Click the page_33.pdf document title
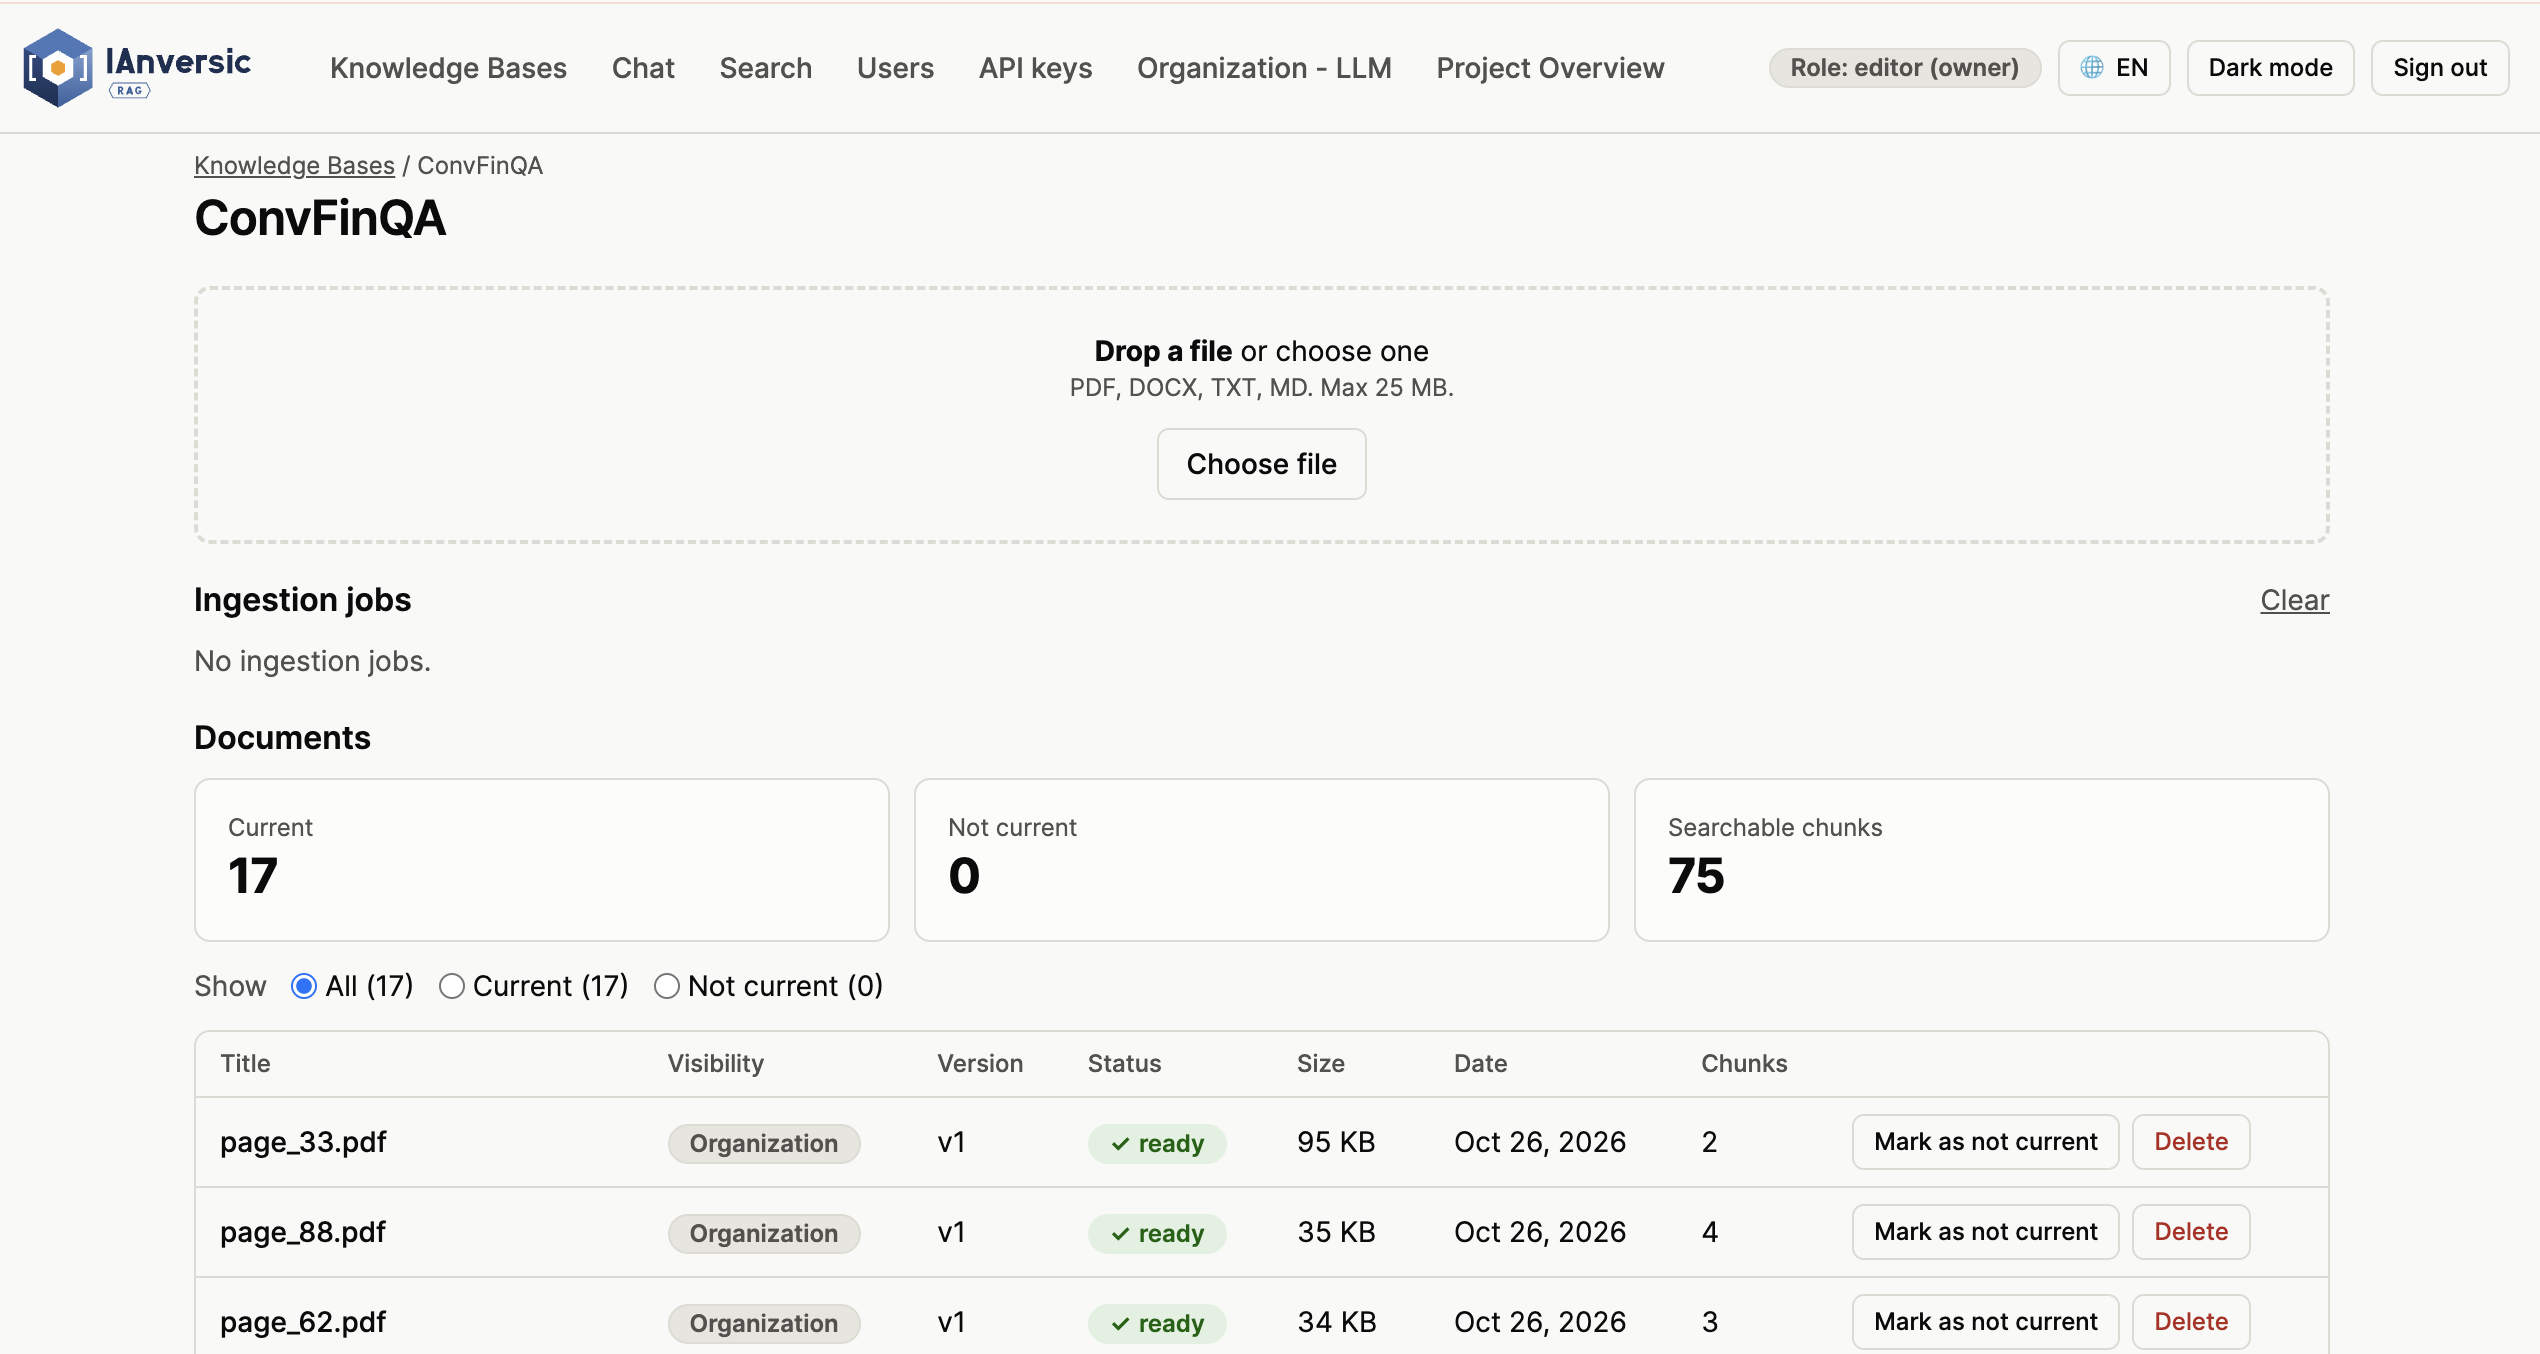This screenshot has height=1354, width=2540. click(303, 1142)
